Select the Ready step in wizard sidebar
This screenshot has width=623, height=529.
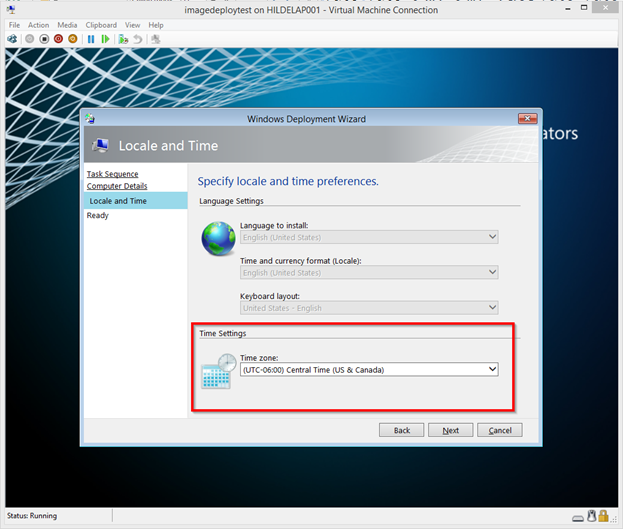[x=98, y=215]
